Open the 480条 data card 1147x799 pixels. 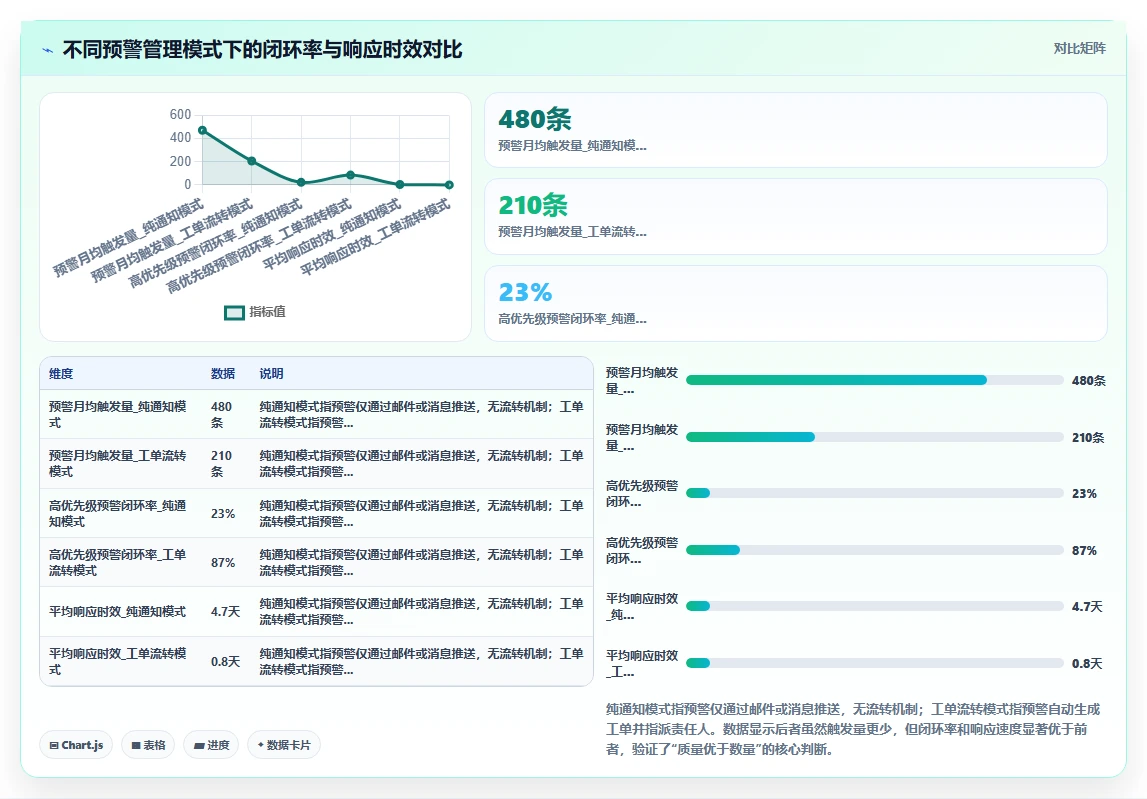(x=796, y=130)
